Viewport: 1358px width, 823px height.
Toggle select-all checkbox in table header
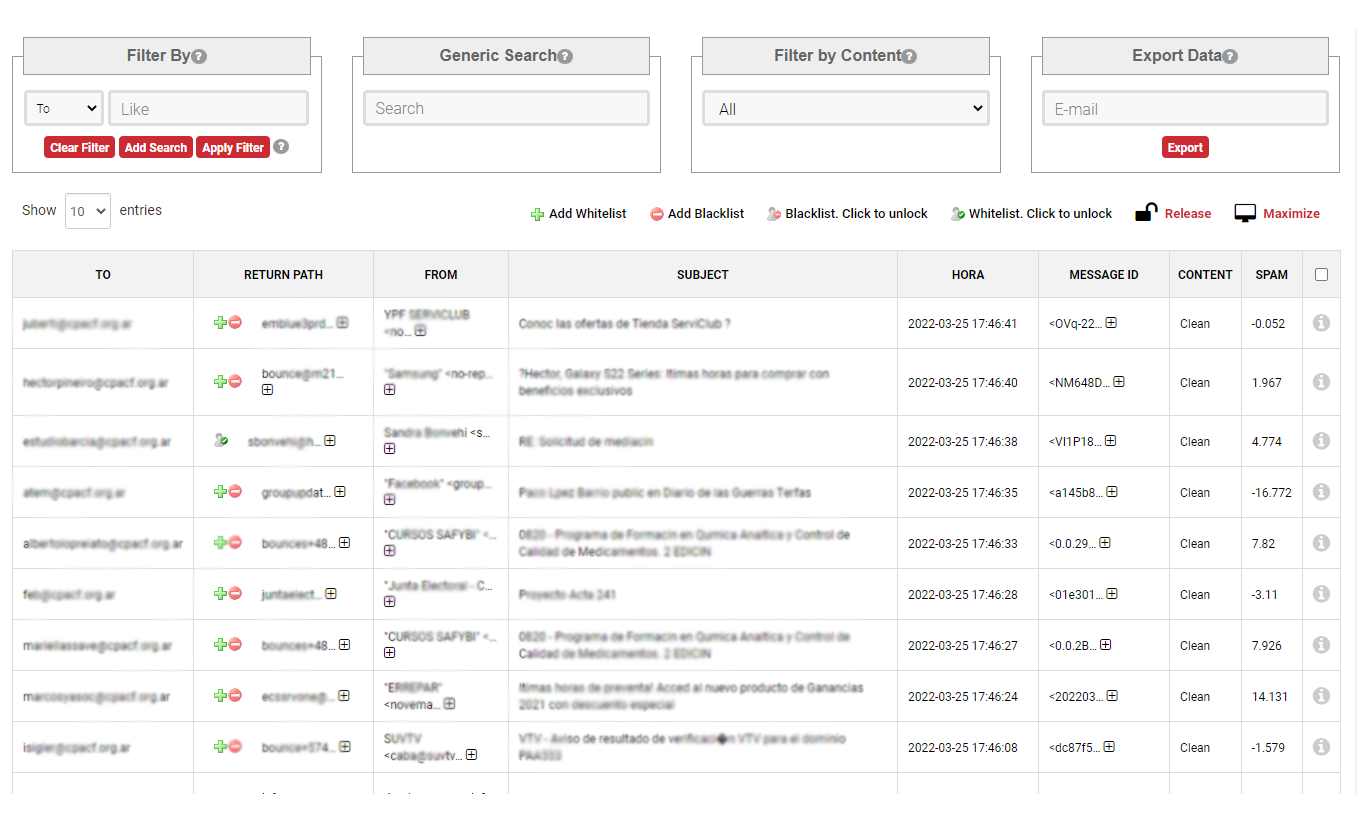pos(1321,274)
